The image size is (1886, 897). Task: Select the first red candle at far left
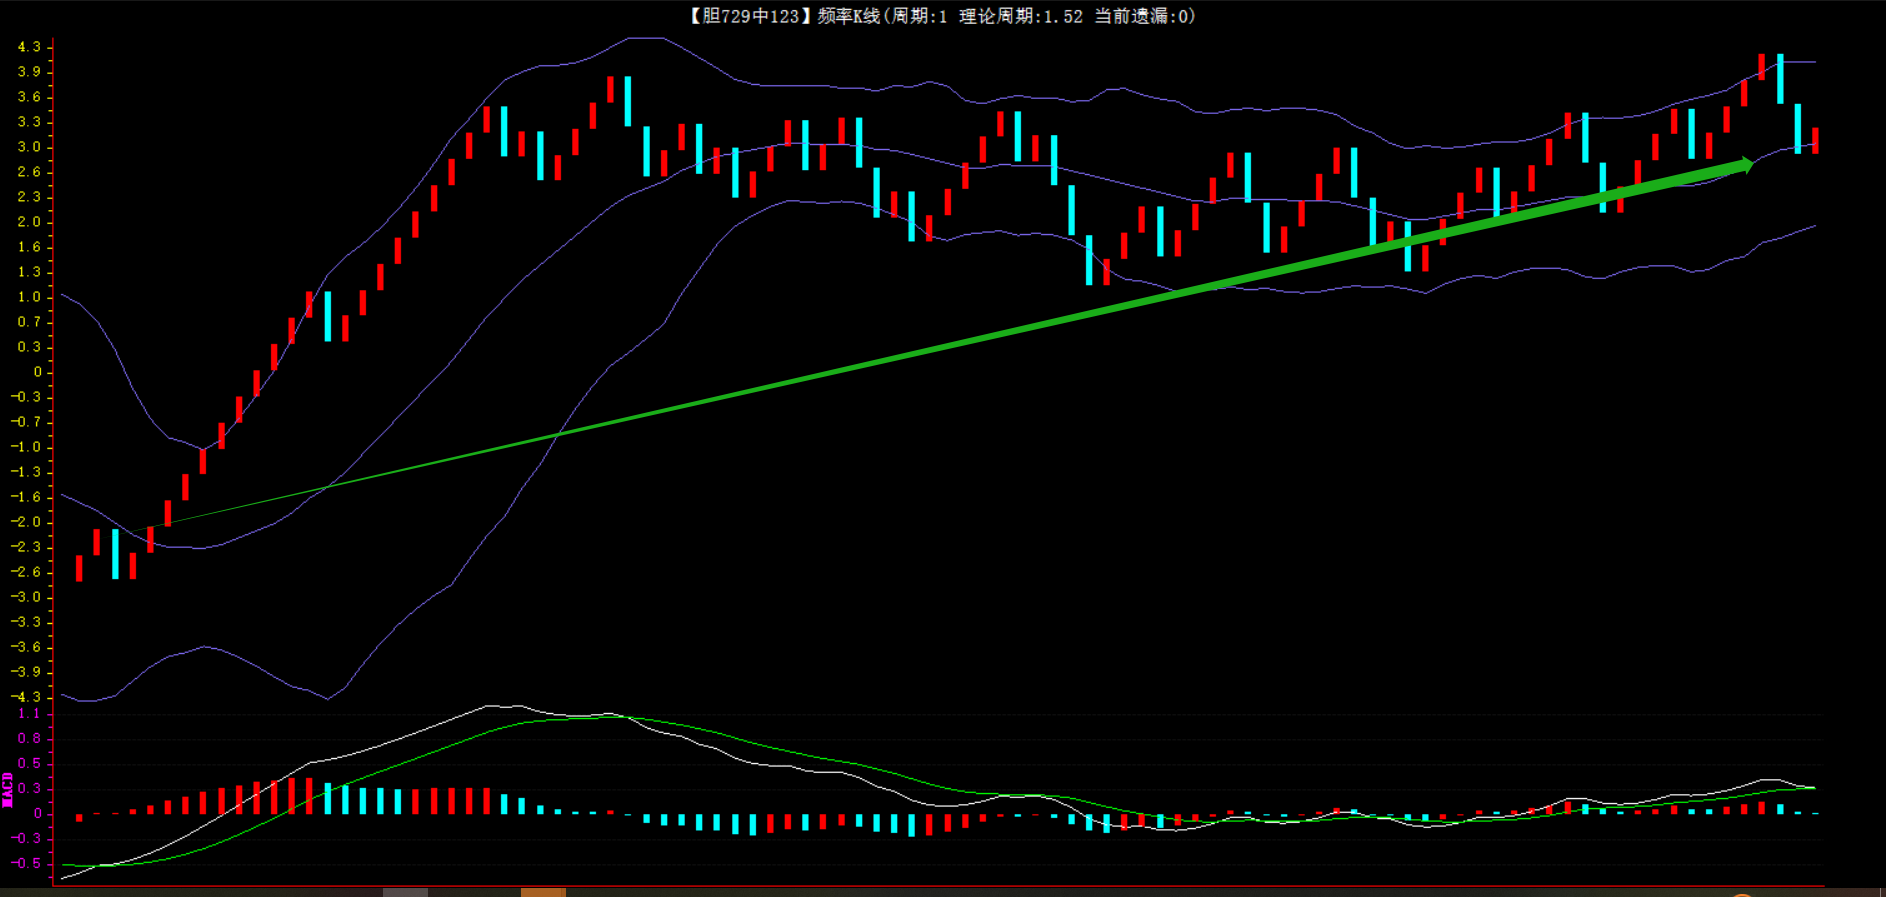coord(79,568)
